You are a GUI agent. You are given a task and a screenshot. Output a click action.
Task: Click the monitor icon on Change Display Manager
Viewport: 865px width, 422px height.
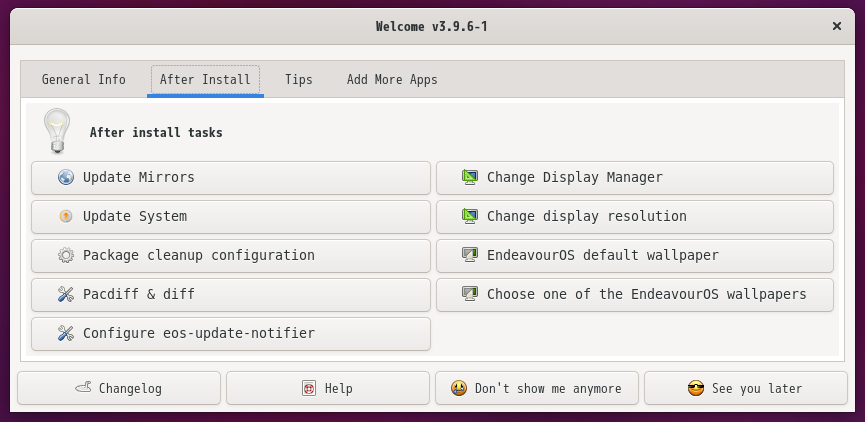[469, 177]
